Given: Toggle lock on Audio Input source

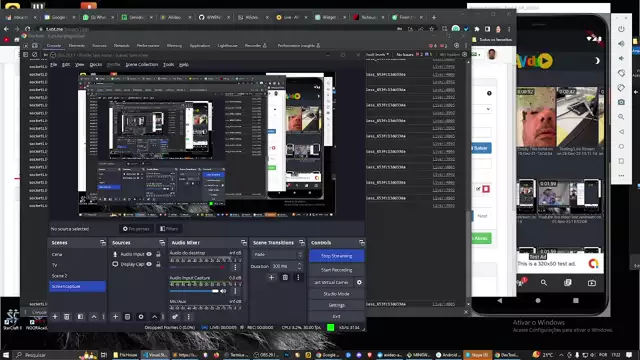Looking at the screenshot, I should tap(158, 254).
